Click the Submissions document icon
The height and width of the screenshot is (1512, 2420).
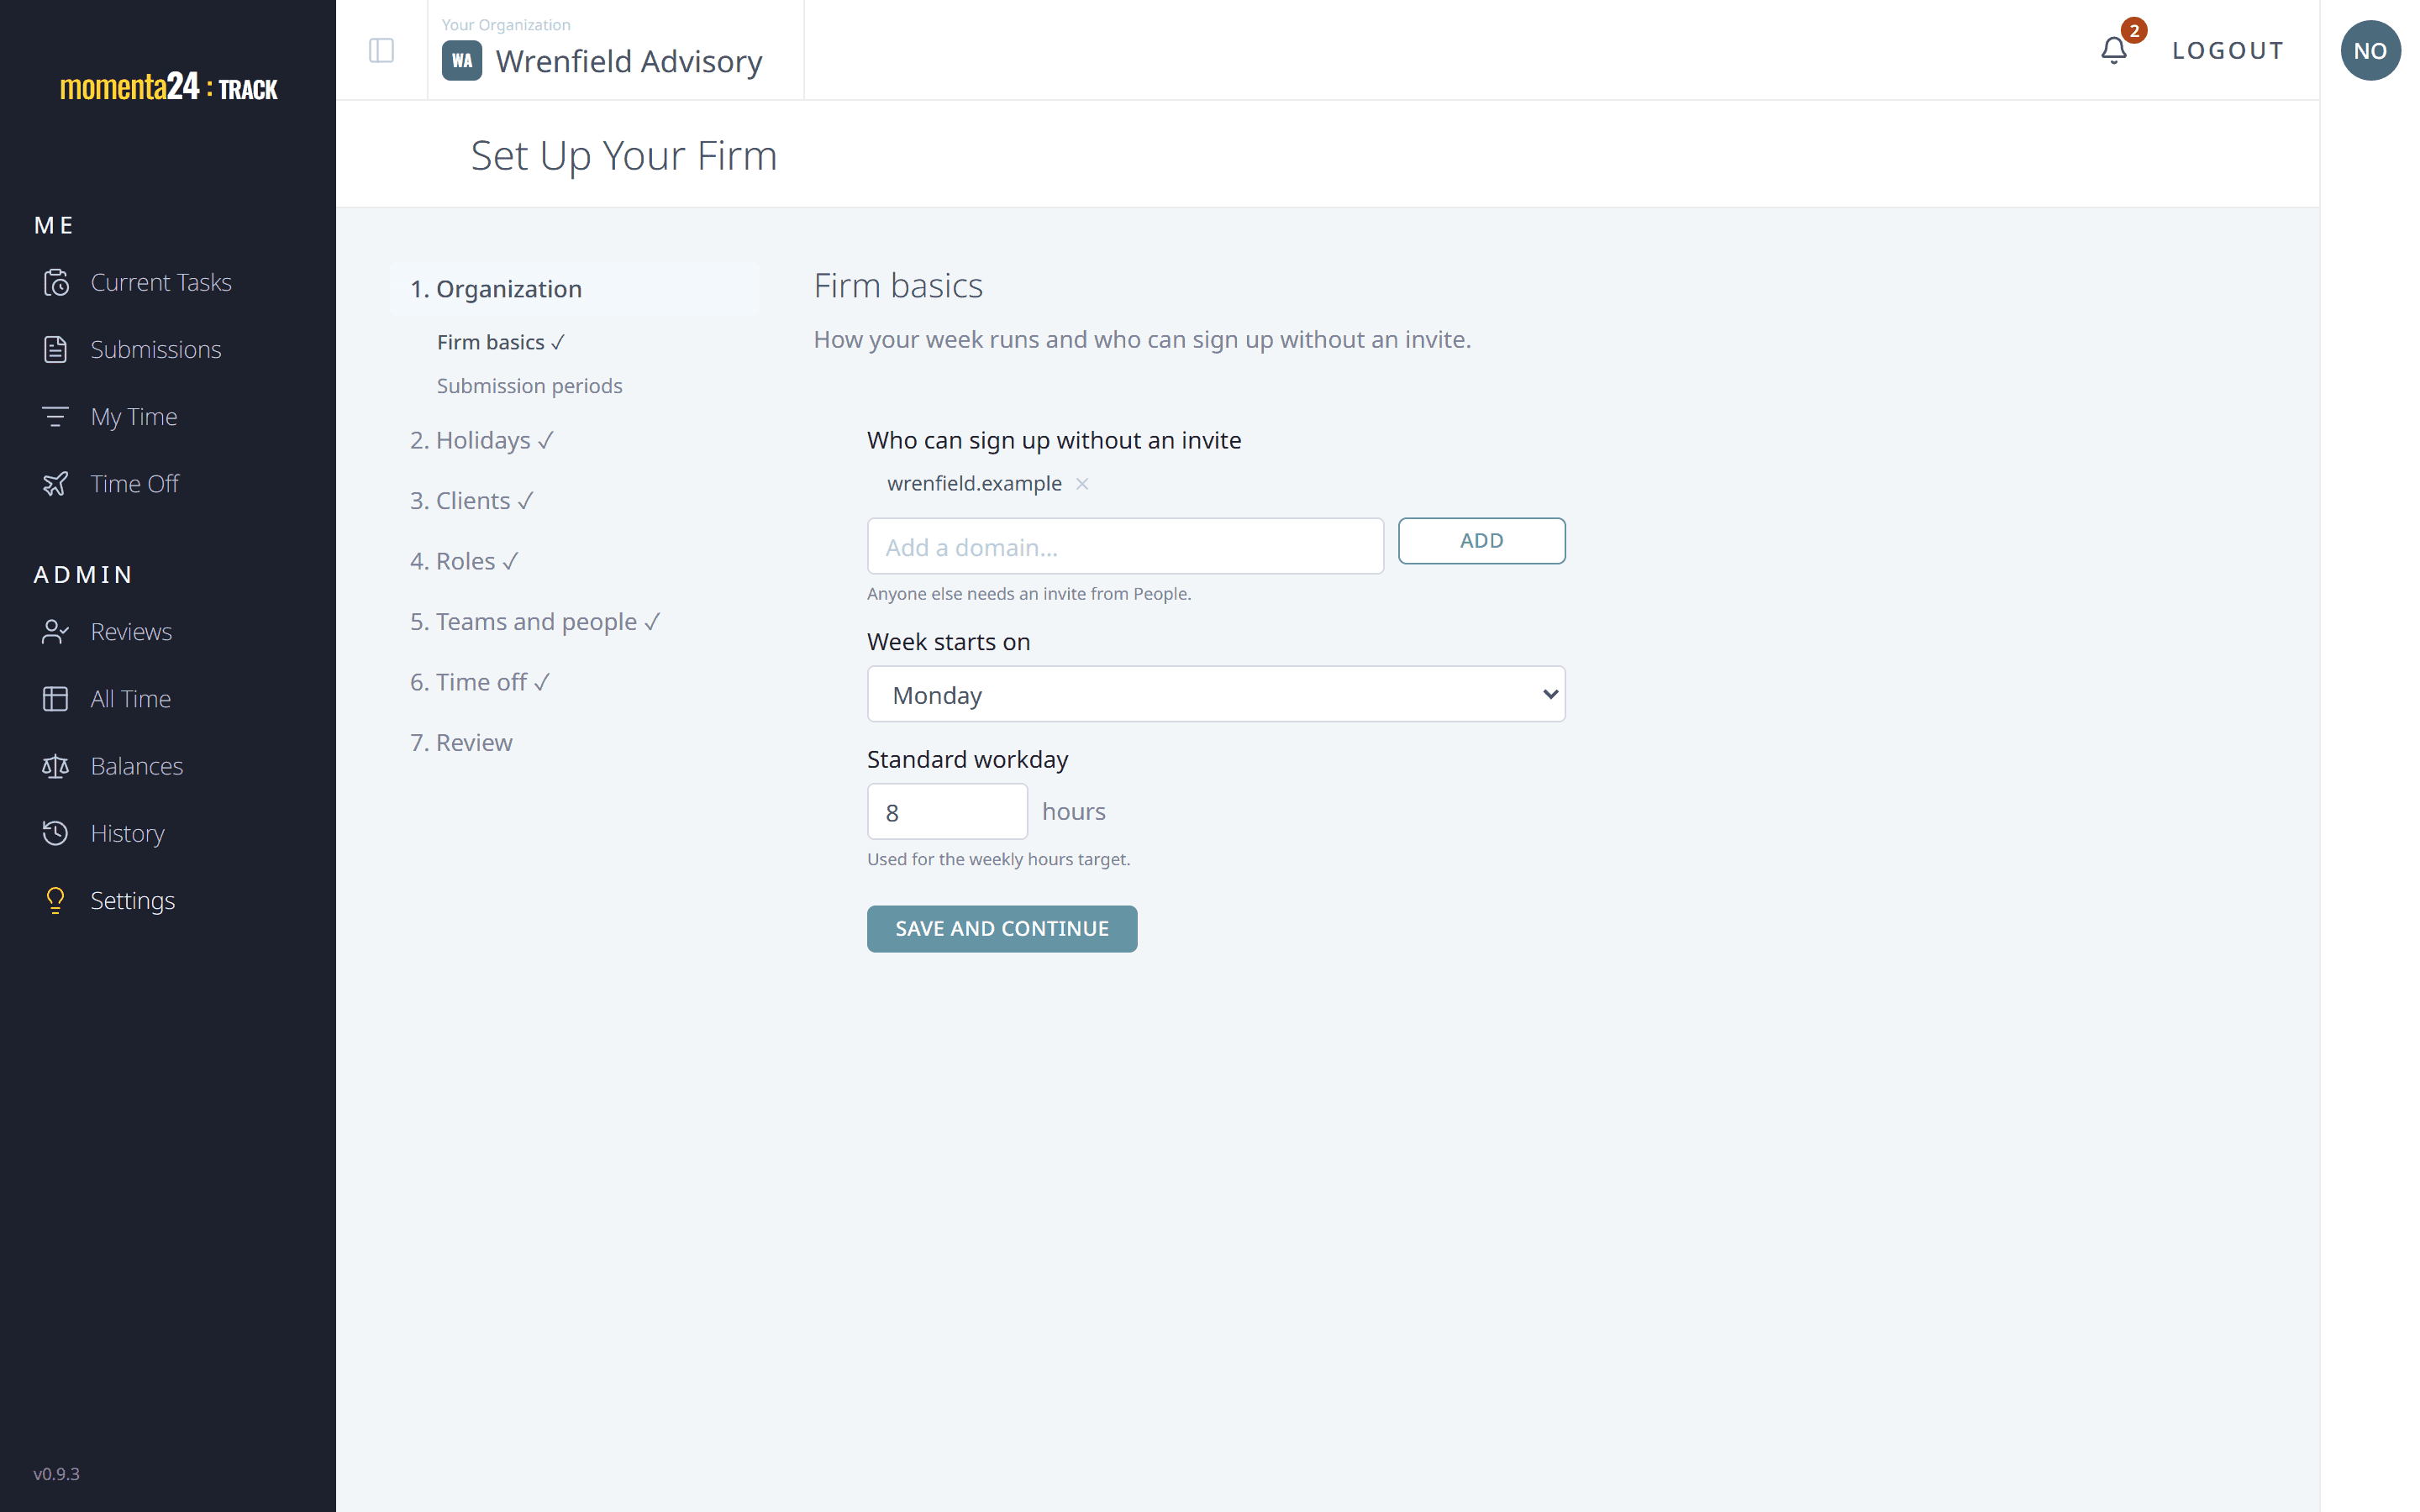tap(56, 350)
